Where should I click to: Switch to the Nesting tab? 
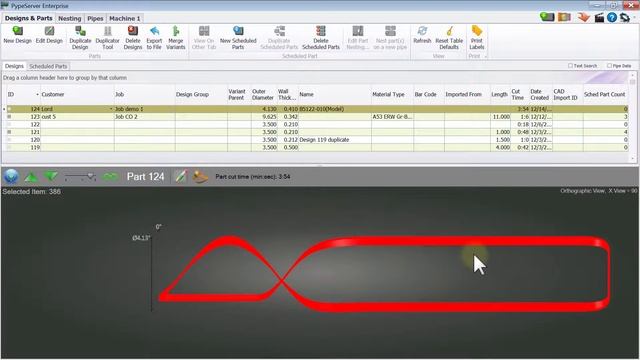pyautogui.click(x=69, y=18)
